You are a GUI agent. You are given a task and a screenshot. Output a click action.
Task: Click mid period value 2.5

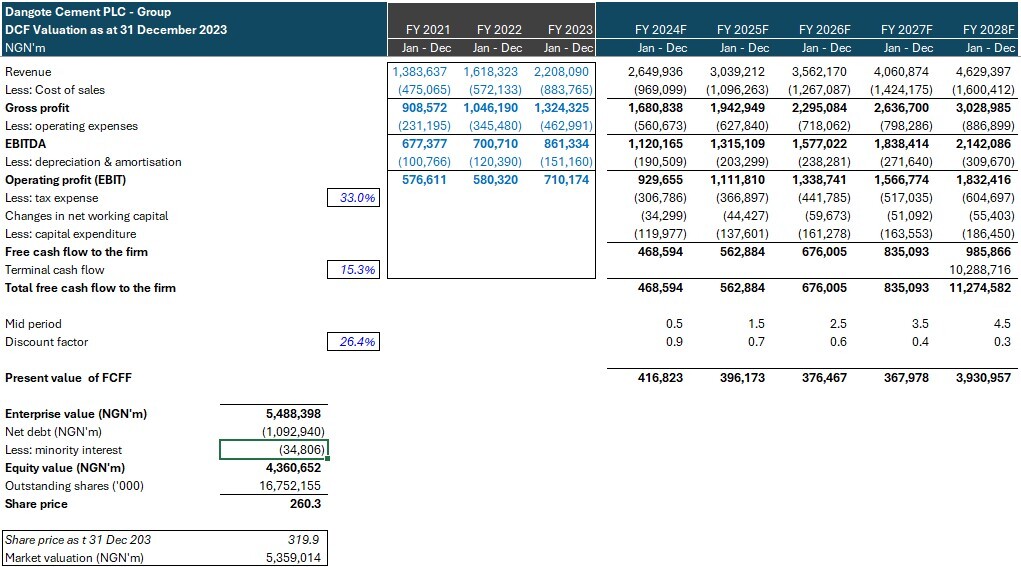click(838, 324)
